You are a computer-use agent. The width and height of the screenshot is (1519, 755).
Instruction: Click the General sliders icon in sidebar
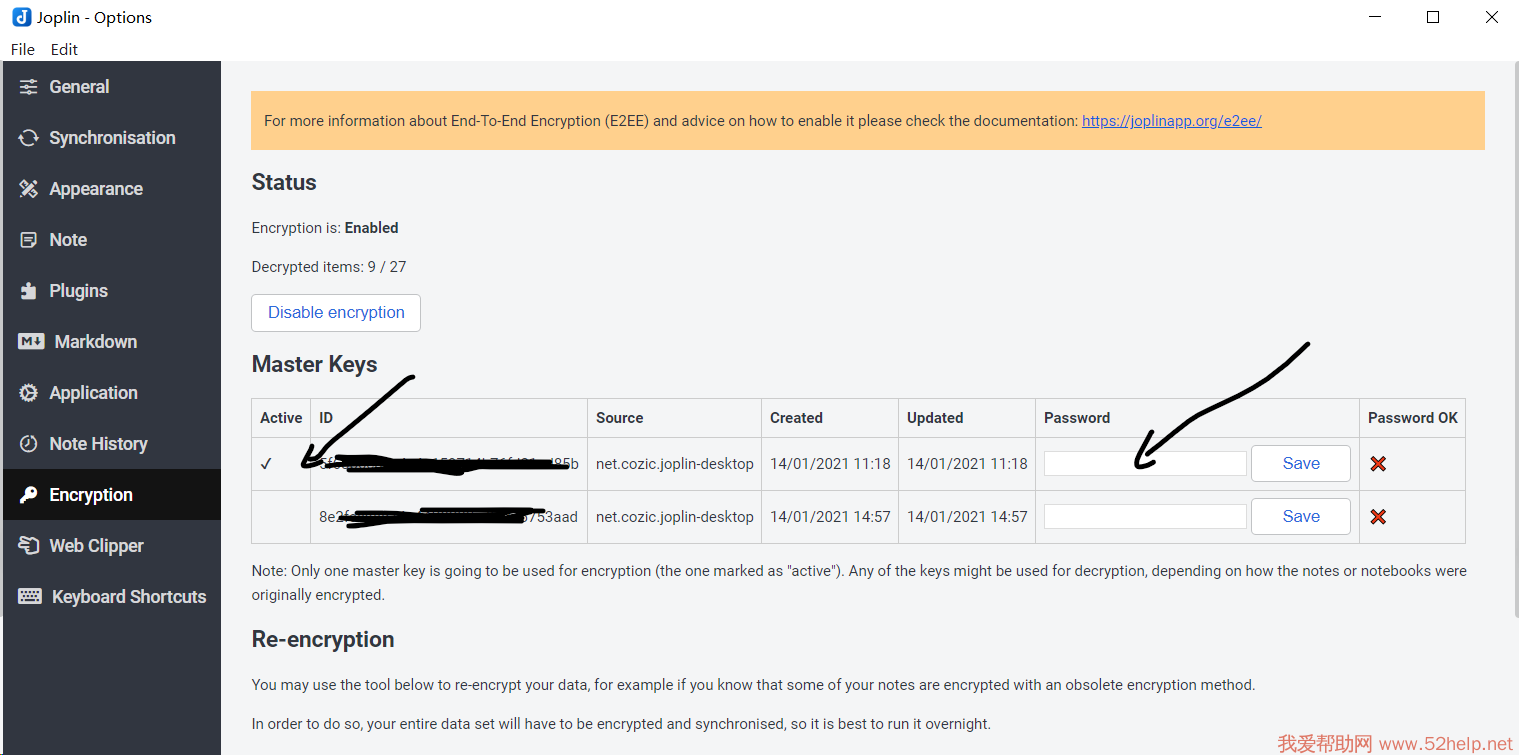pos(29,87)
